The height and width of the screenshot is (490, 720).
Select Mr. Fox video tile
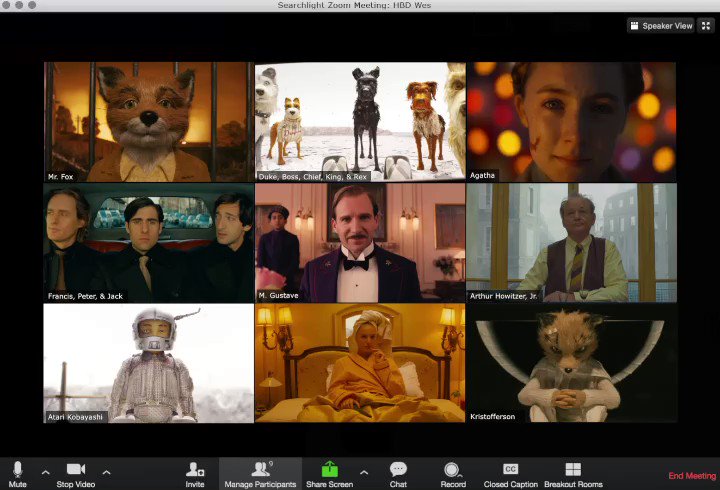click(149, 122)
